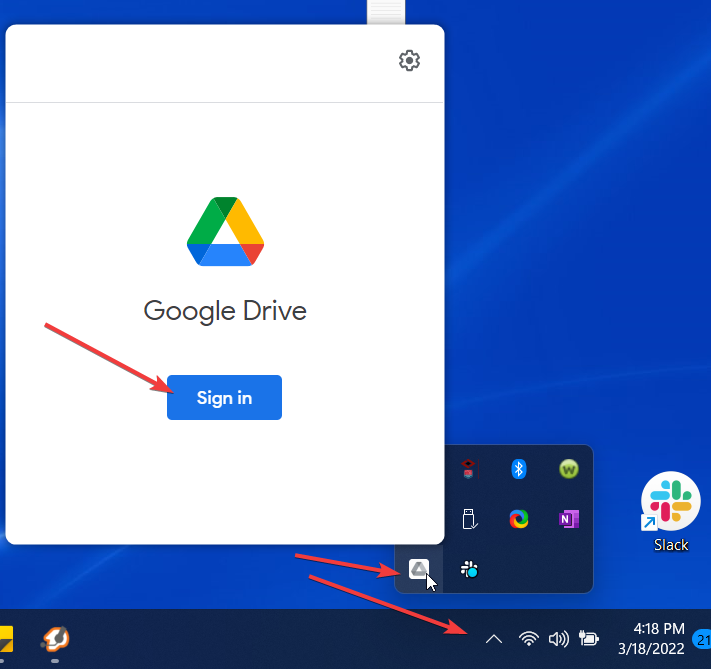Open the green W tray icon
This screenshot has width=711, height=669.
click(569, 469)
